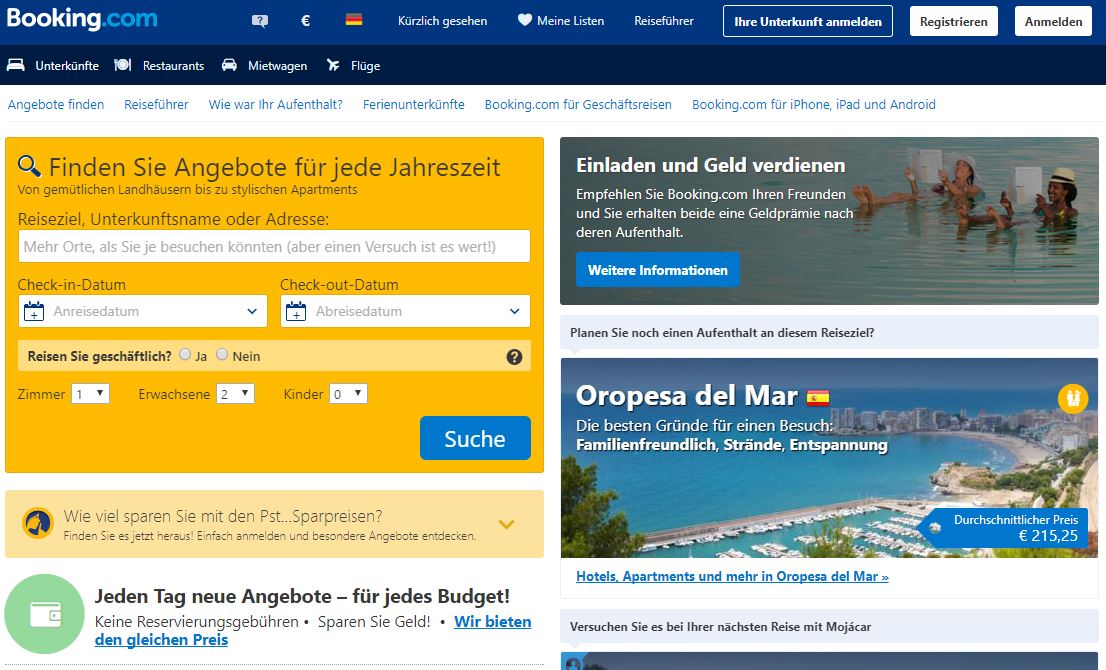Go to the Mietwagen section
Image resolution: width=1106 pixels, height=670 pixels.
tap(278, 66)
